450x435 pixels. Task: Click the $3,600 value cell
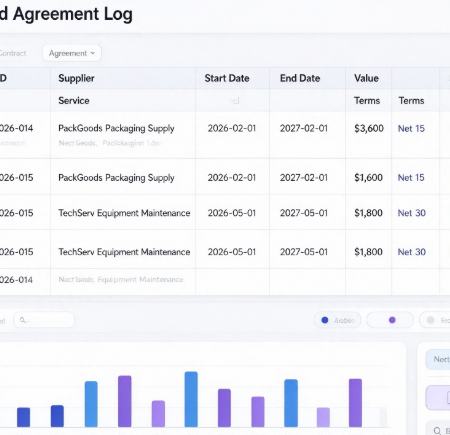click(x=369, y=128)
